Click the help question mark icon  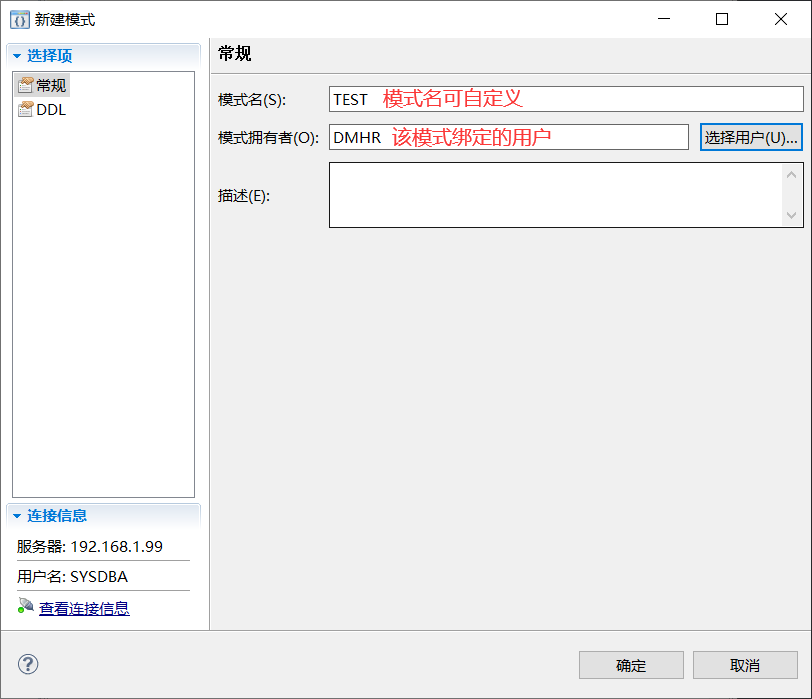[x=28, y=663]
